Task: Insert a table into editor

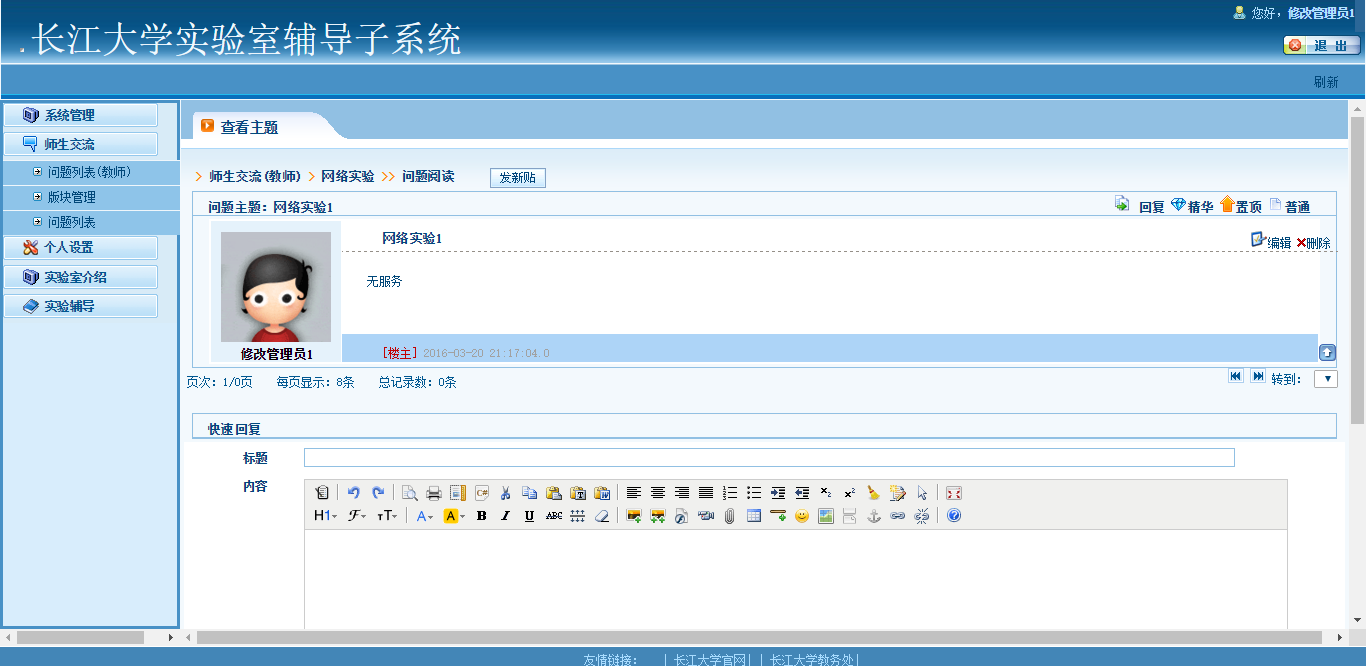Action: tap(754, 516)
